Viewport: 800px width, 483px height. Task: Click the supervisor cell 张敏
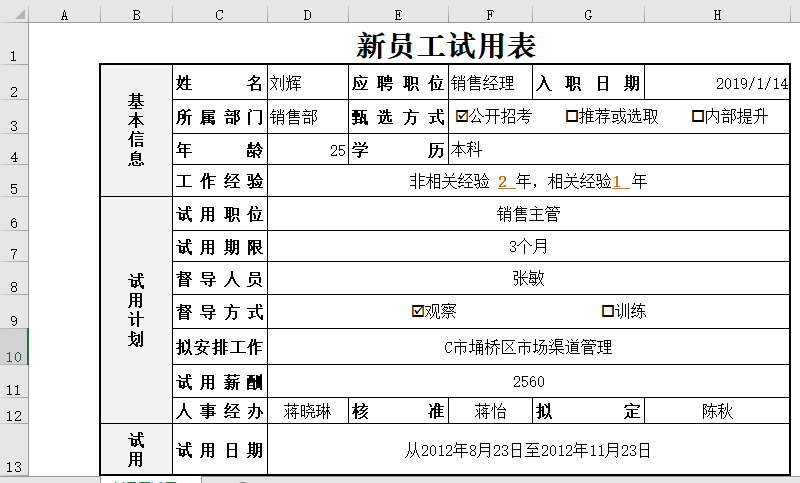528,279
